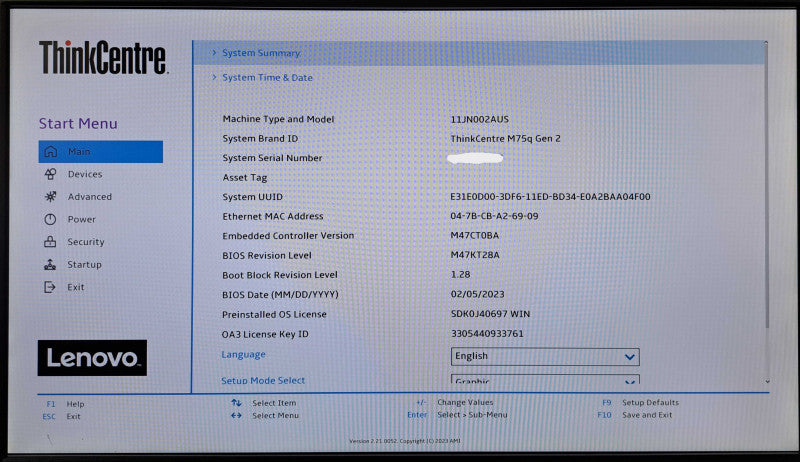The width and height of the screenshot is (800, 462).
Task: Click the ThinkCentre logo
Action: 103,57
